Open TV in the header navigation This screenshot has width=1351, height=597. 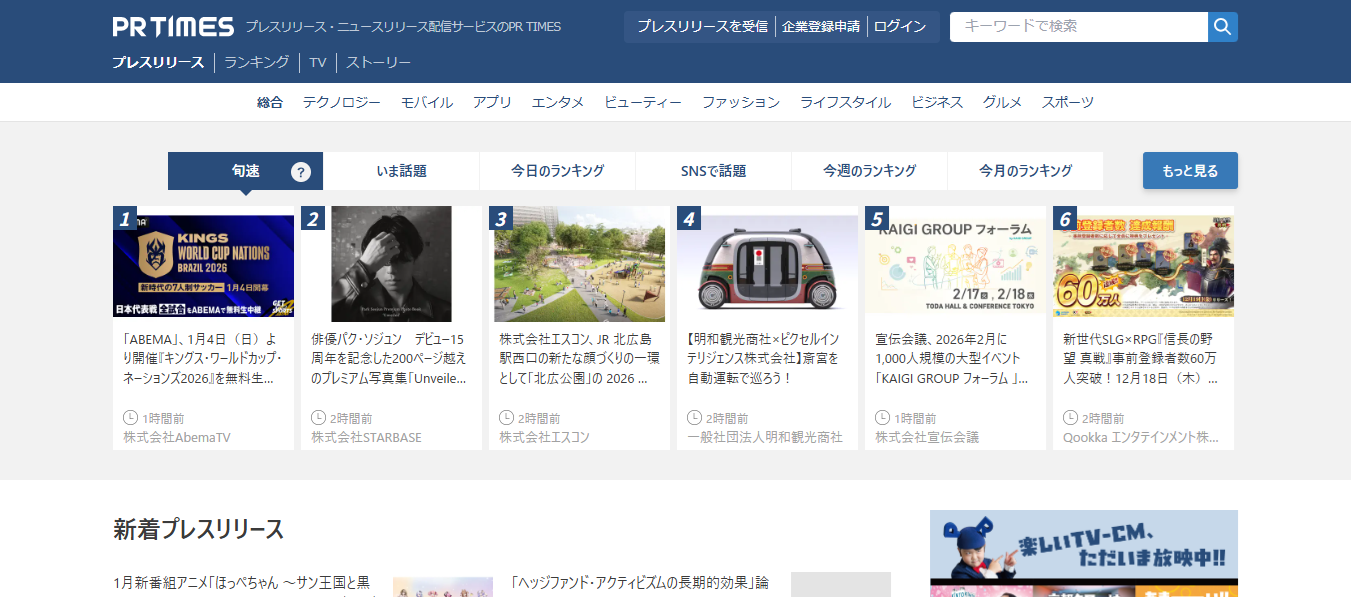318,62
